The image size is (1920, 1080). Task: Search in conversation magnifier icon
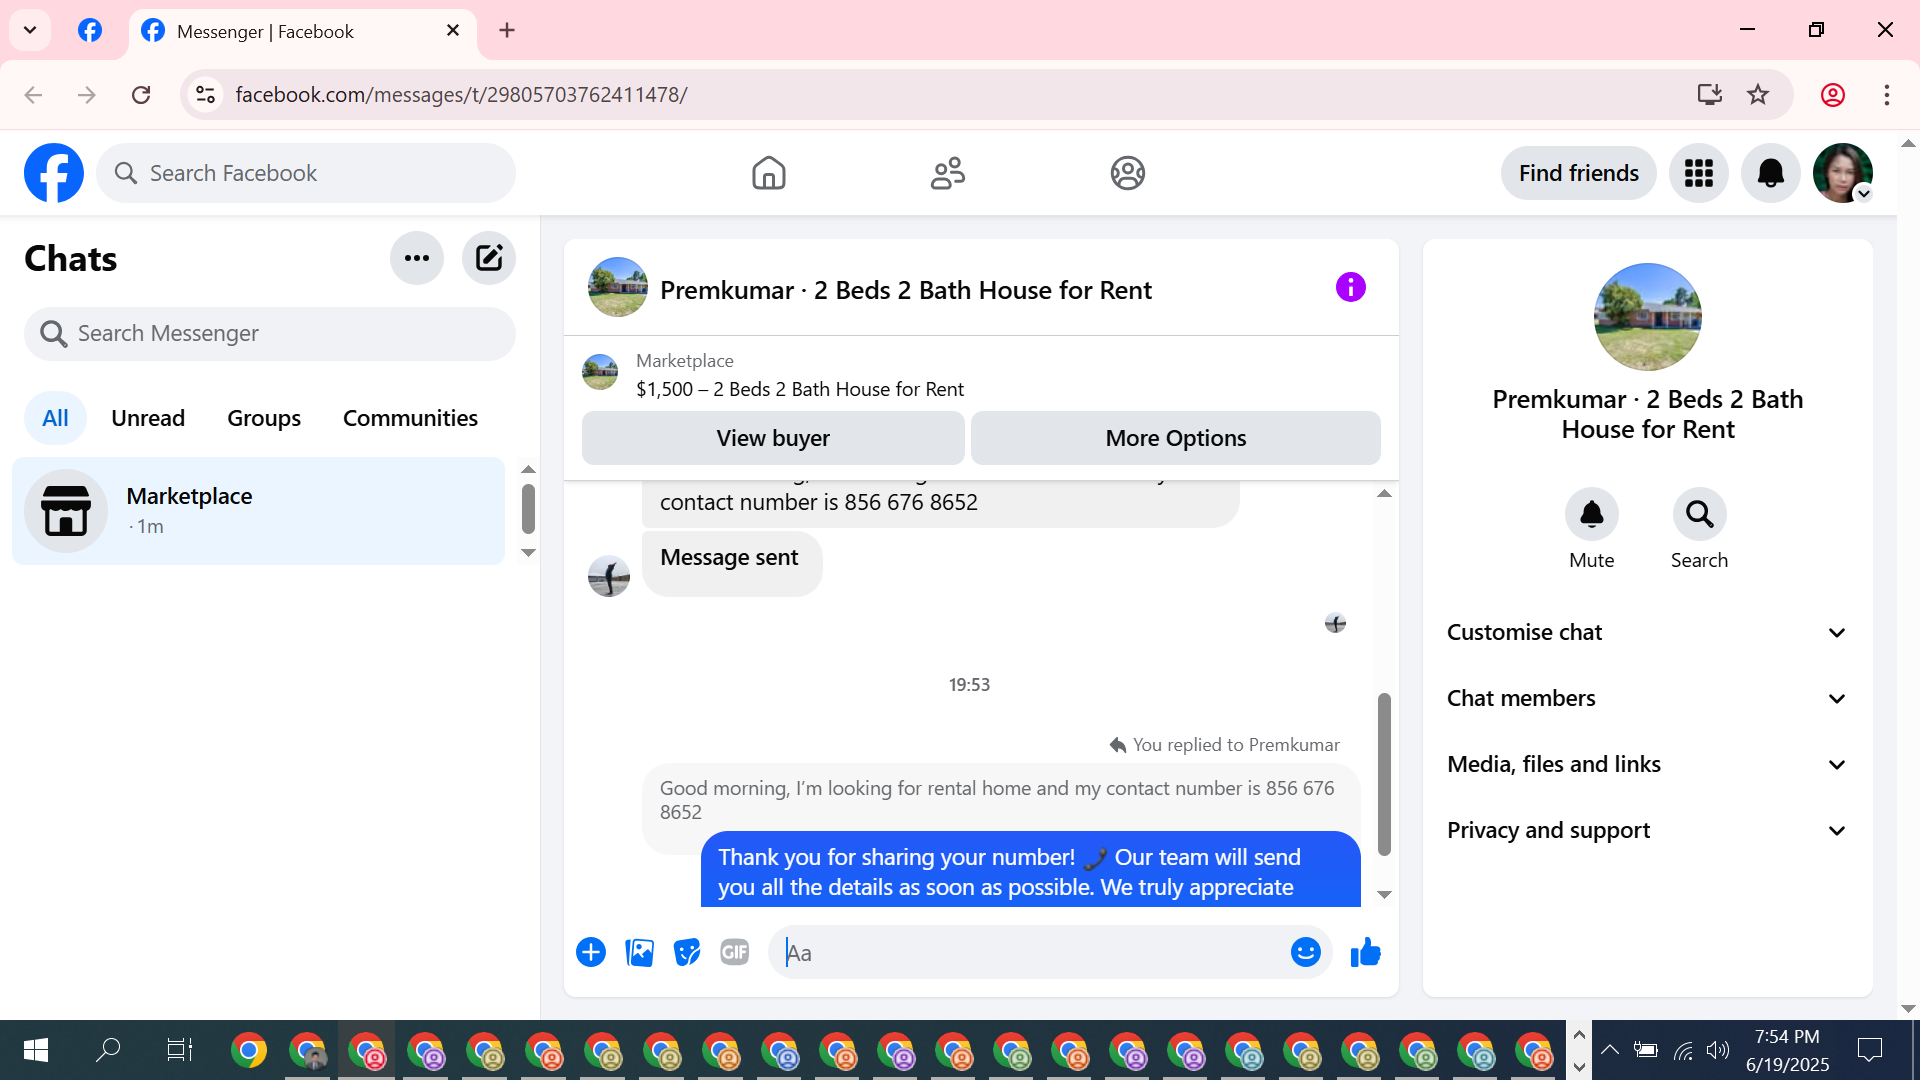[x=1699, y=514]
